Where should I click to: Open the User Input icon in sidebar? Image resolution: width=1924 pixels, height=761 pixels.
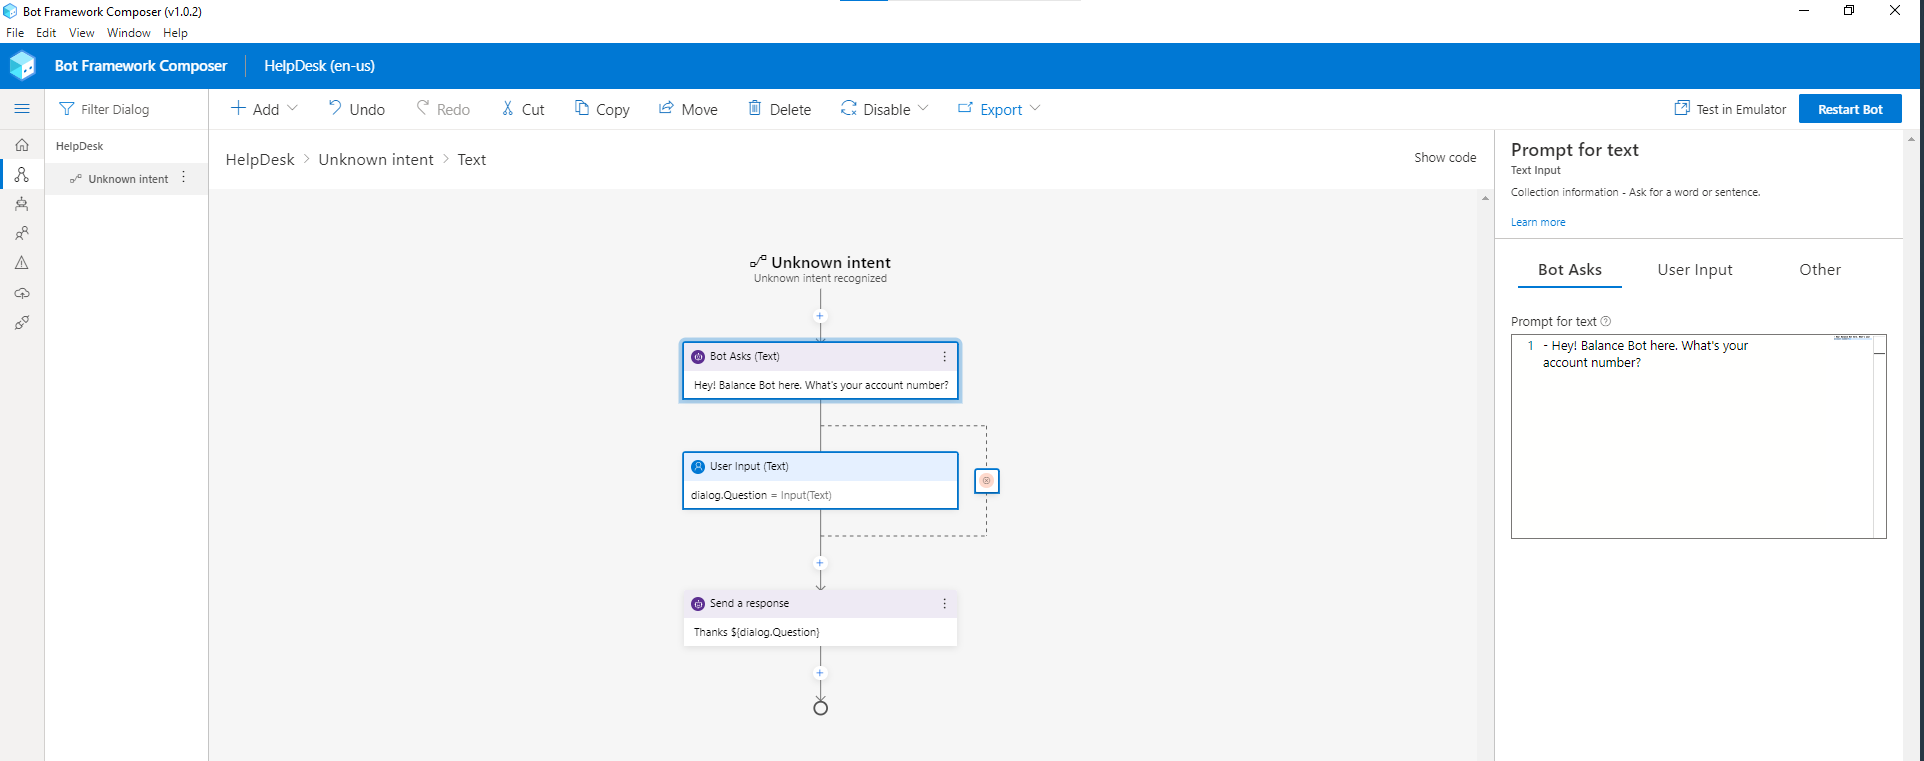22,233
